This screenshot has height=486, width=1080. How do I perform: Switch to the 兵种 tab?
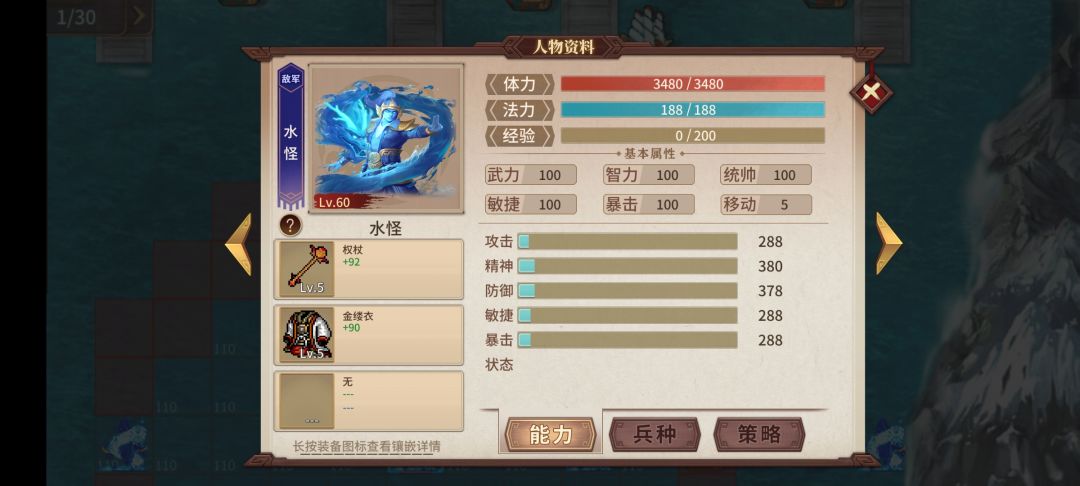tap(654, 434)
